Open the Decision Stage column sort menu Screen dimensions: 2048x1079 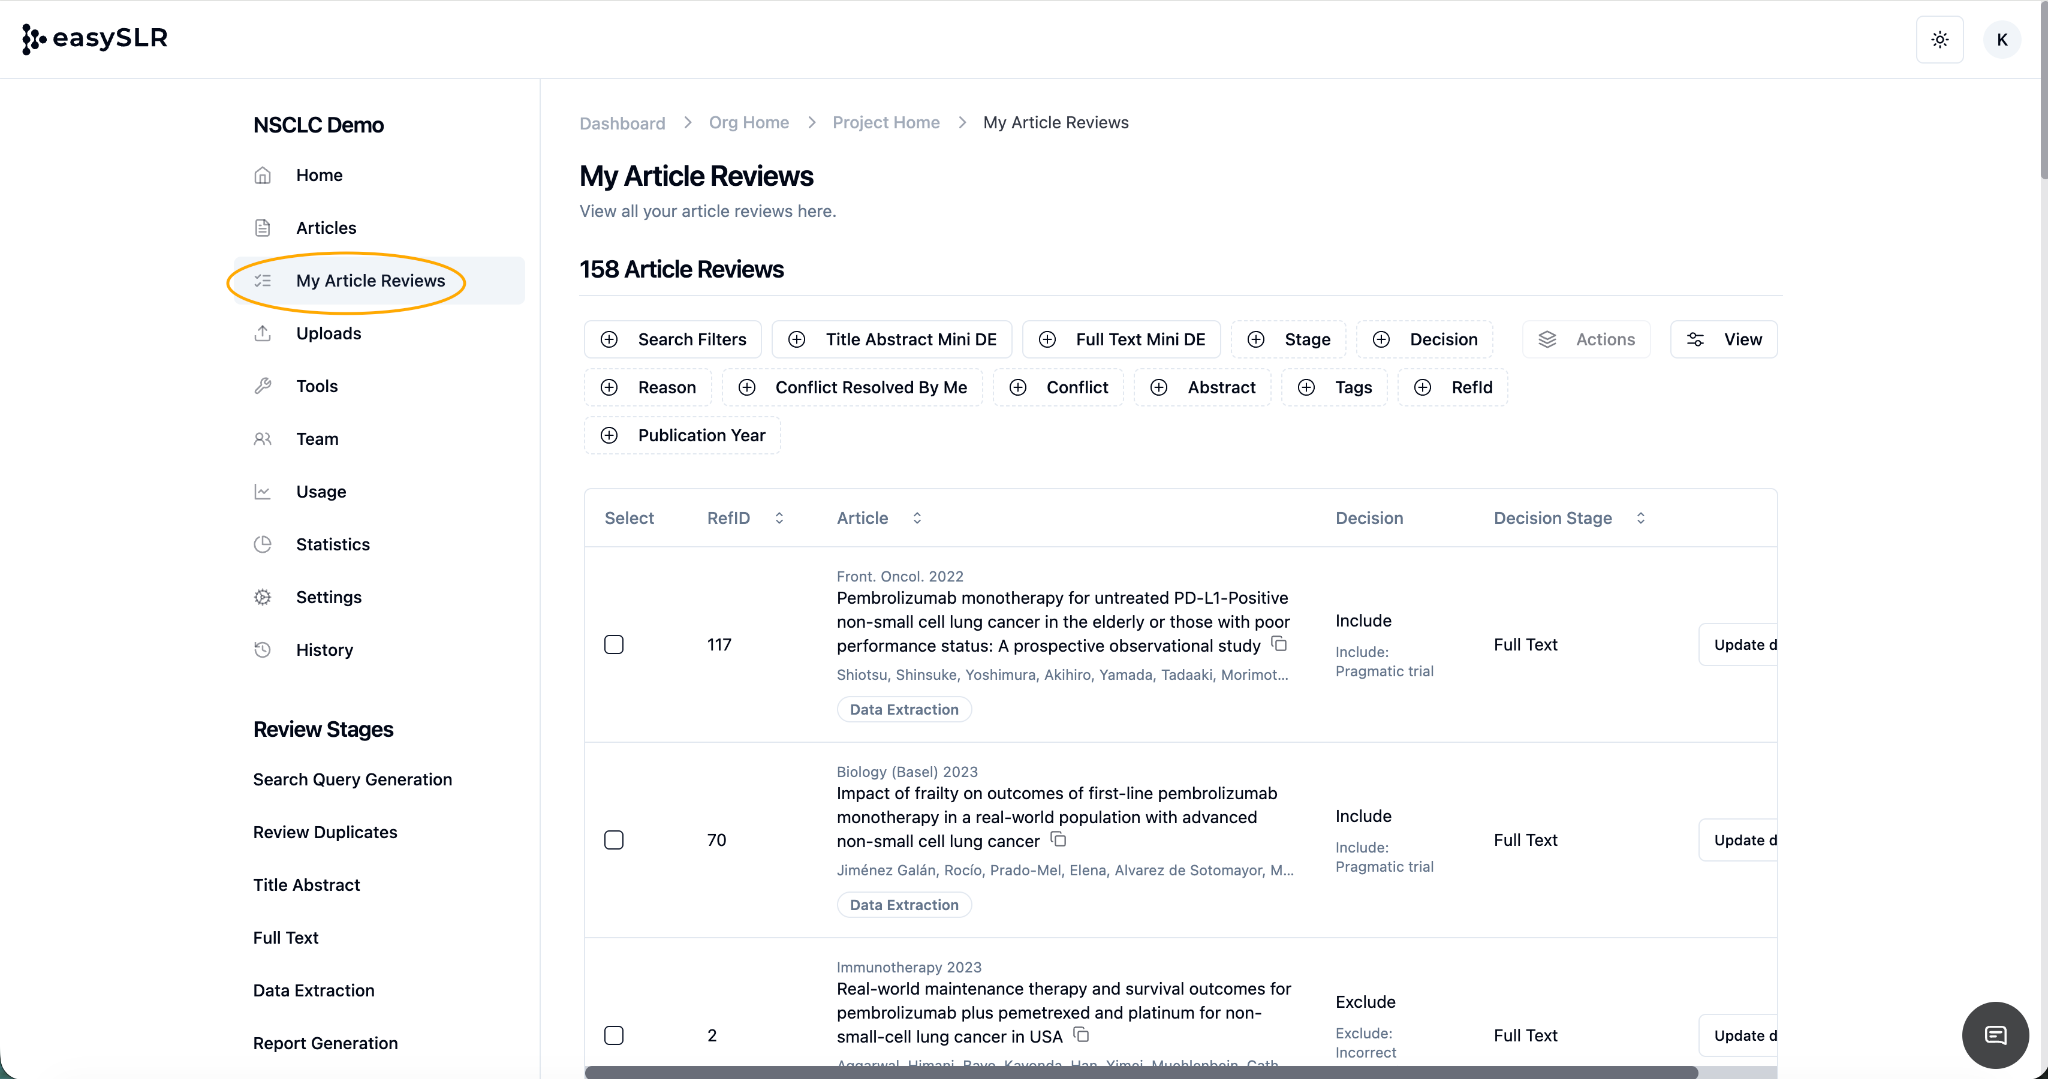(1640, 518)
